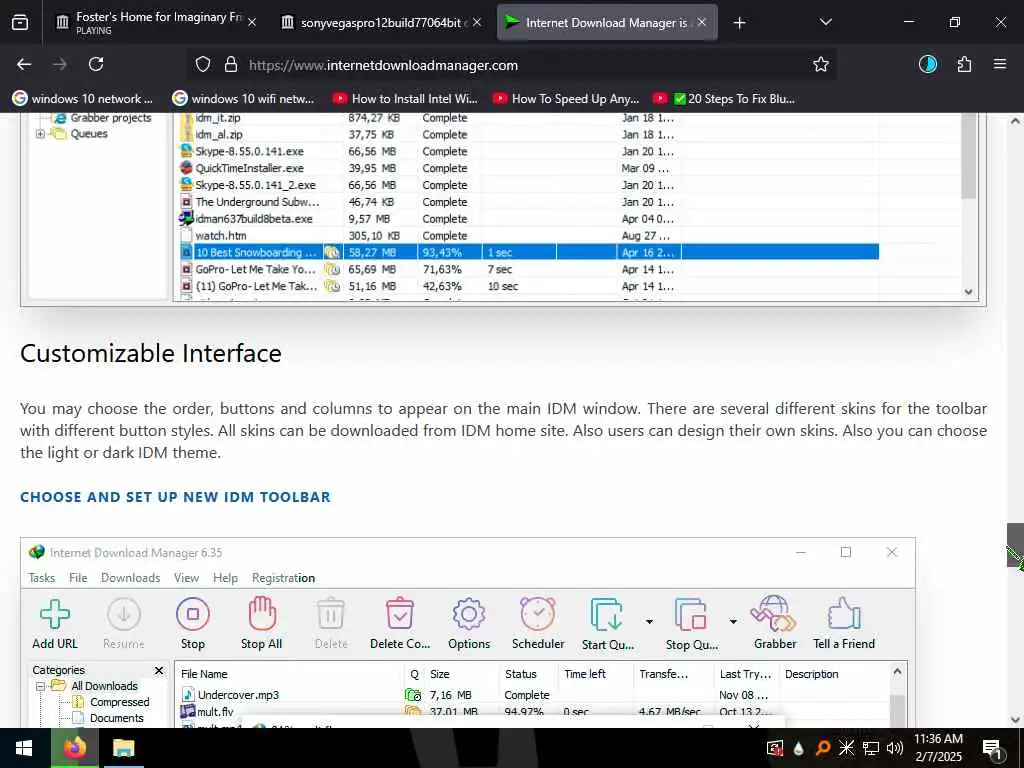Click the address bar URL field

click(x=511, y=65)
